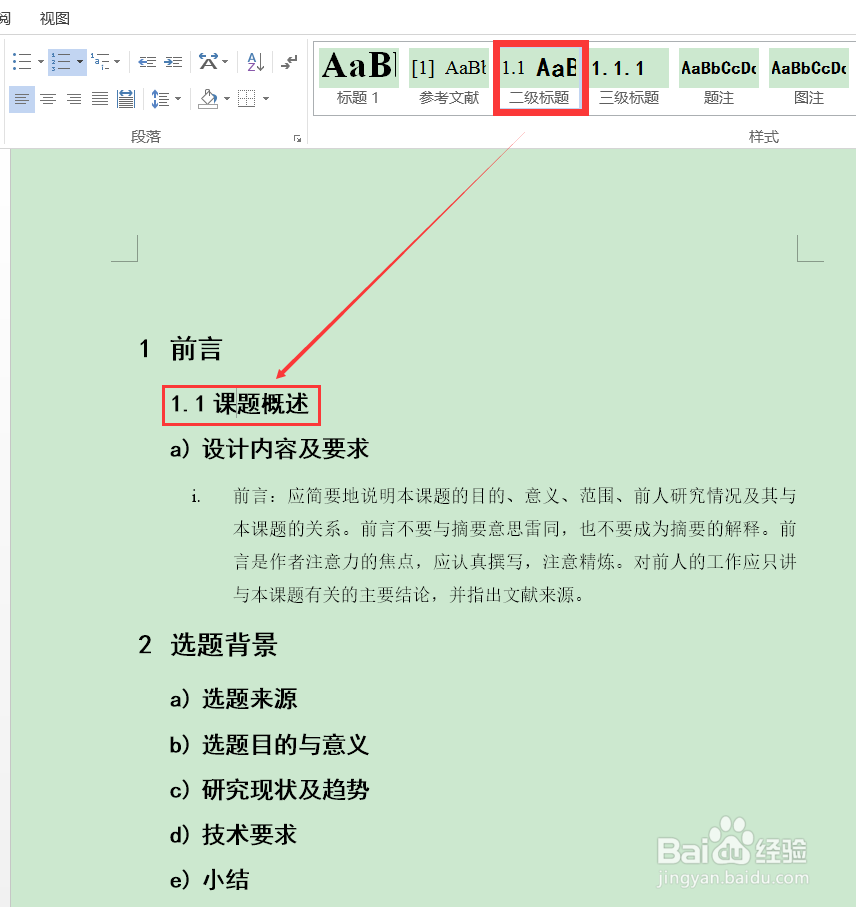Image resolution: width=856 pixels, height=907 pixels.
Task: Open the paragraph group dialog launcher
Action: click(x=296, y=137)
